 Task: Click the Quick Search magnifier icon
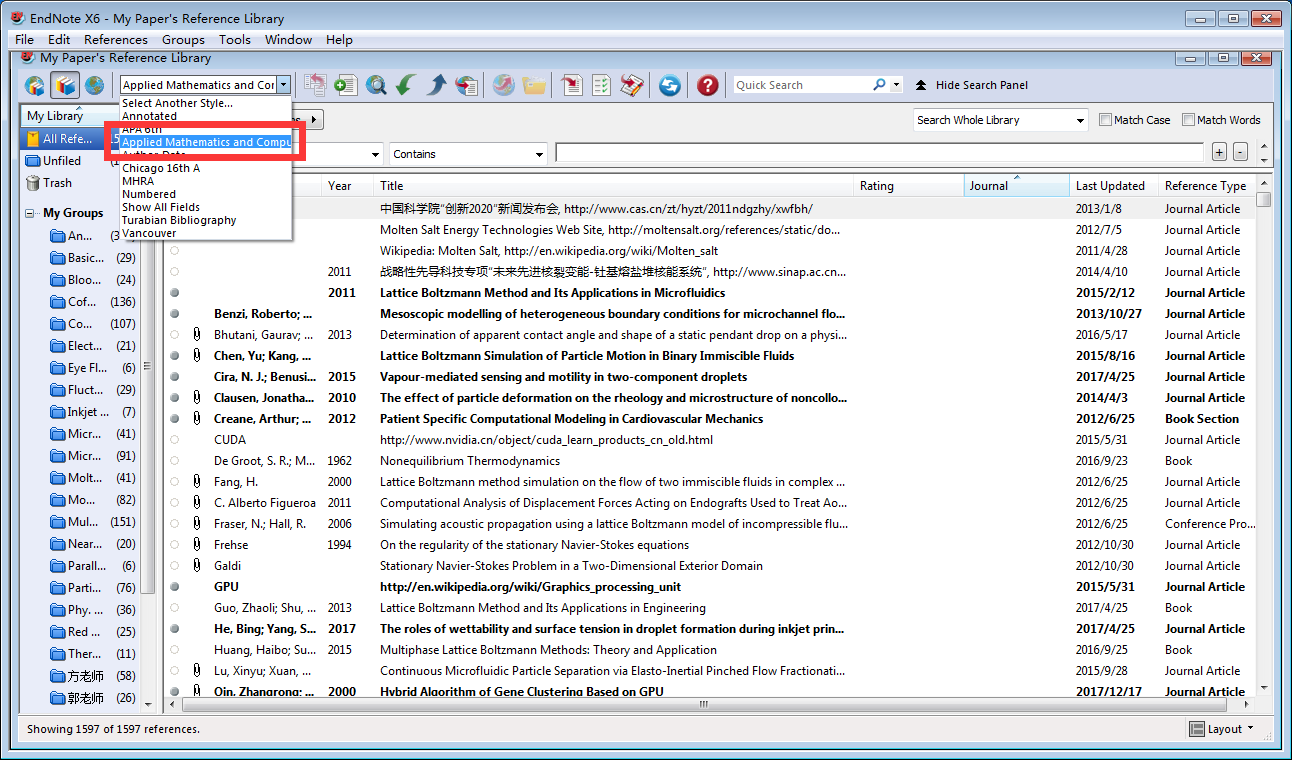879,85
